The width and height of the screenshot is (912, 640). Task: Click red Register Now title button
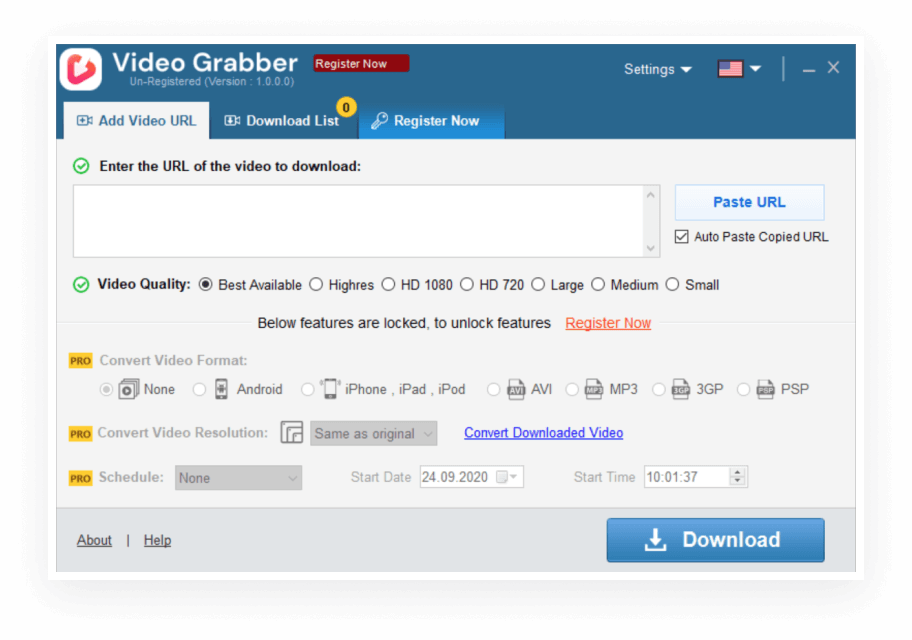(361, 63)
